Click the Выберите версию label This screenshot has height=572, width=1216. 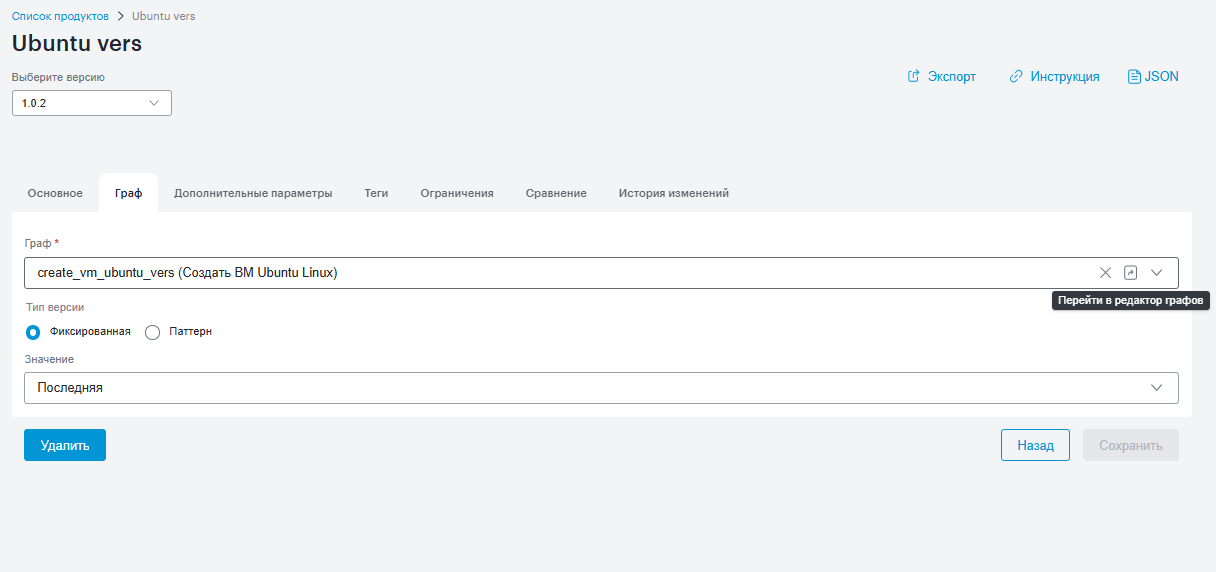58,77
